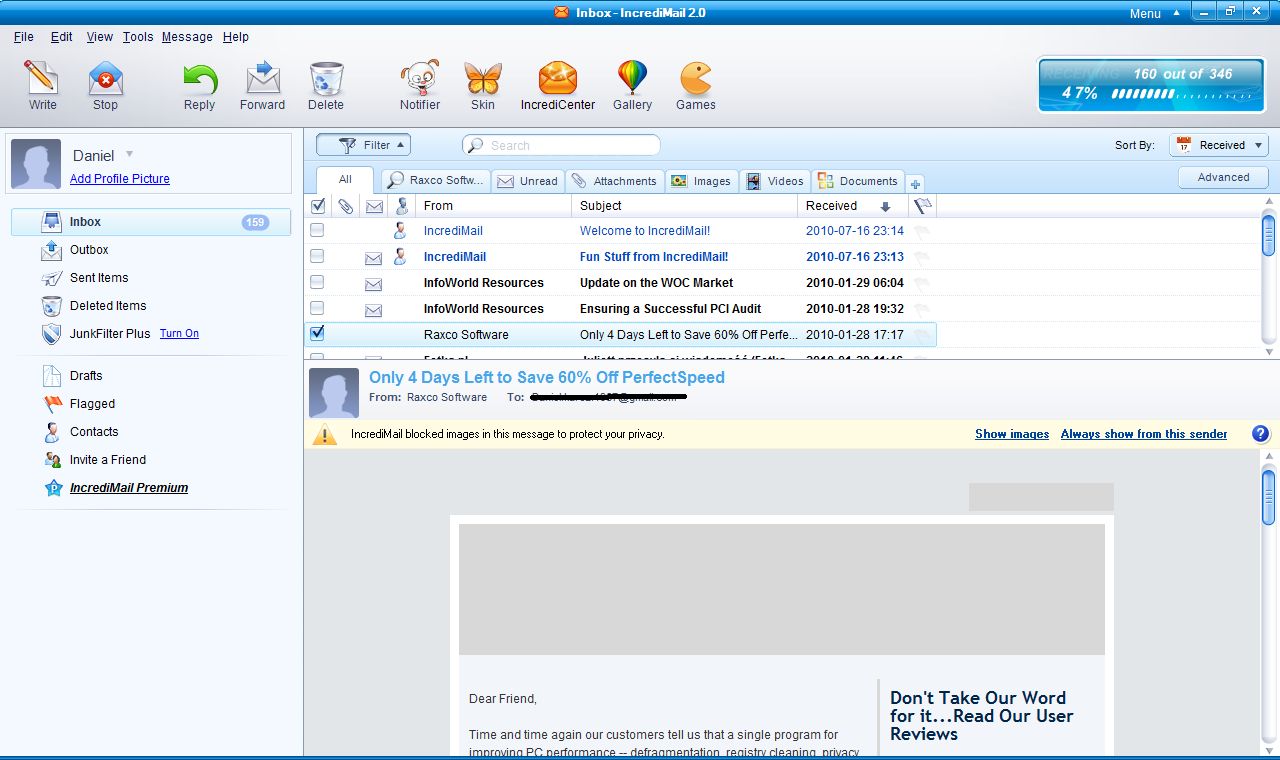This screenshot has height=760, width=1280.
Task: Check the Fun Stuff from IncrediMail box
Action: point(317,256)
